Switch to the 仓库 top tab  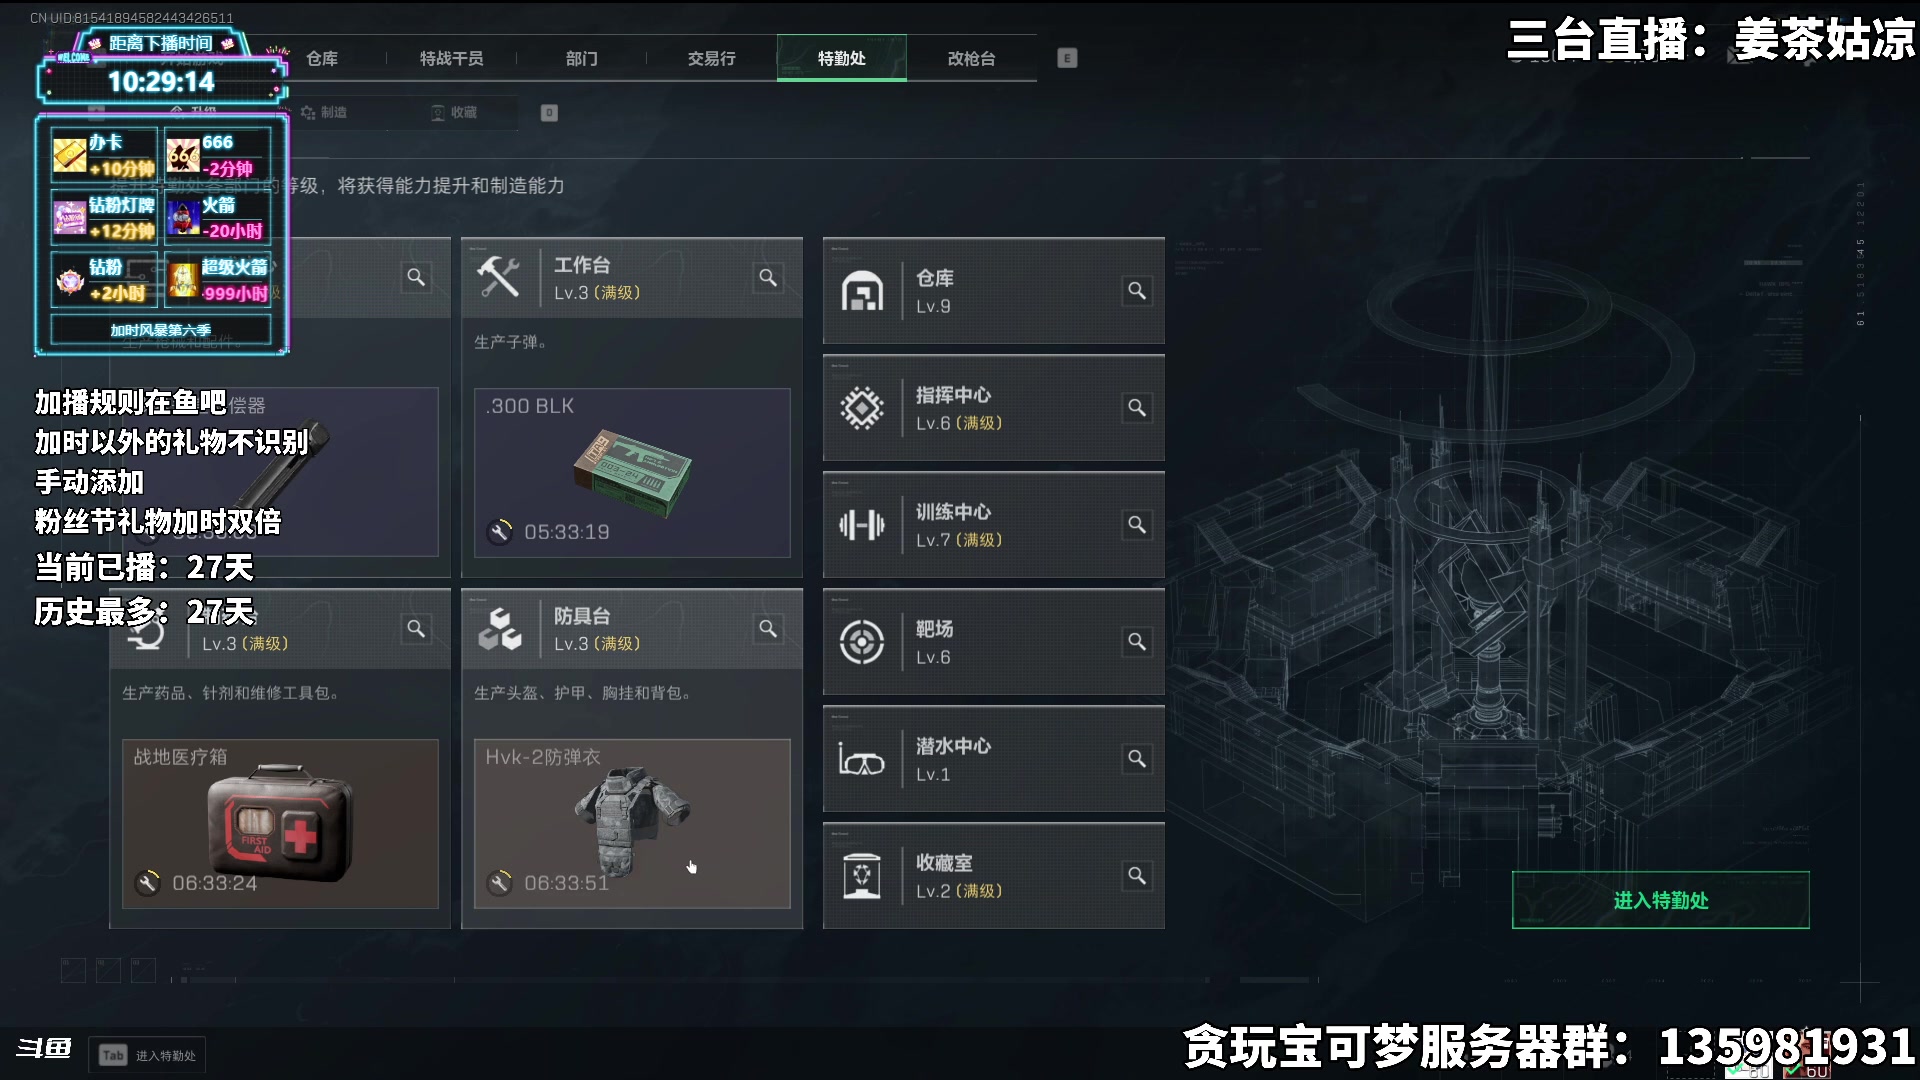(x=322, y=58)
